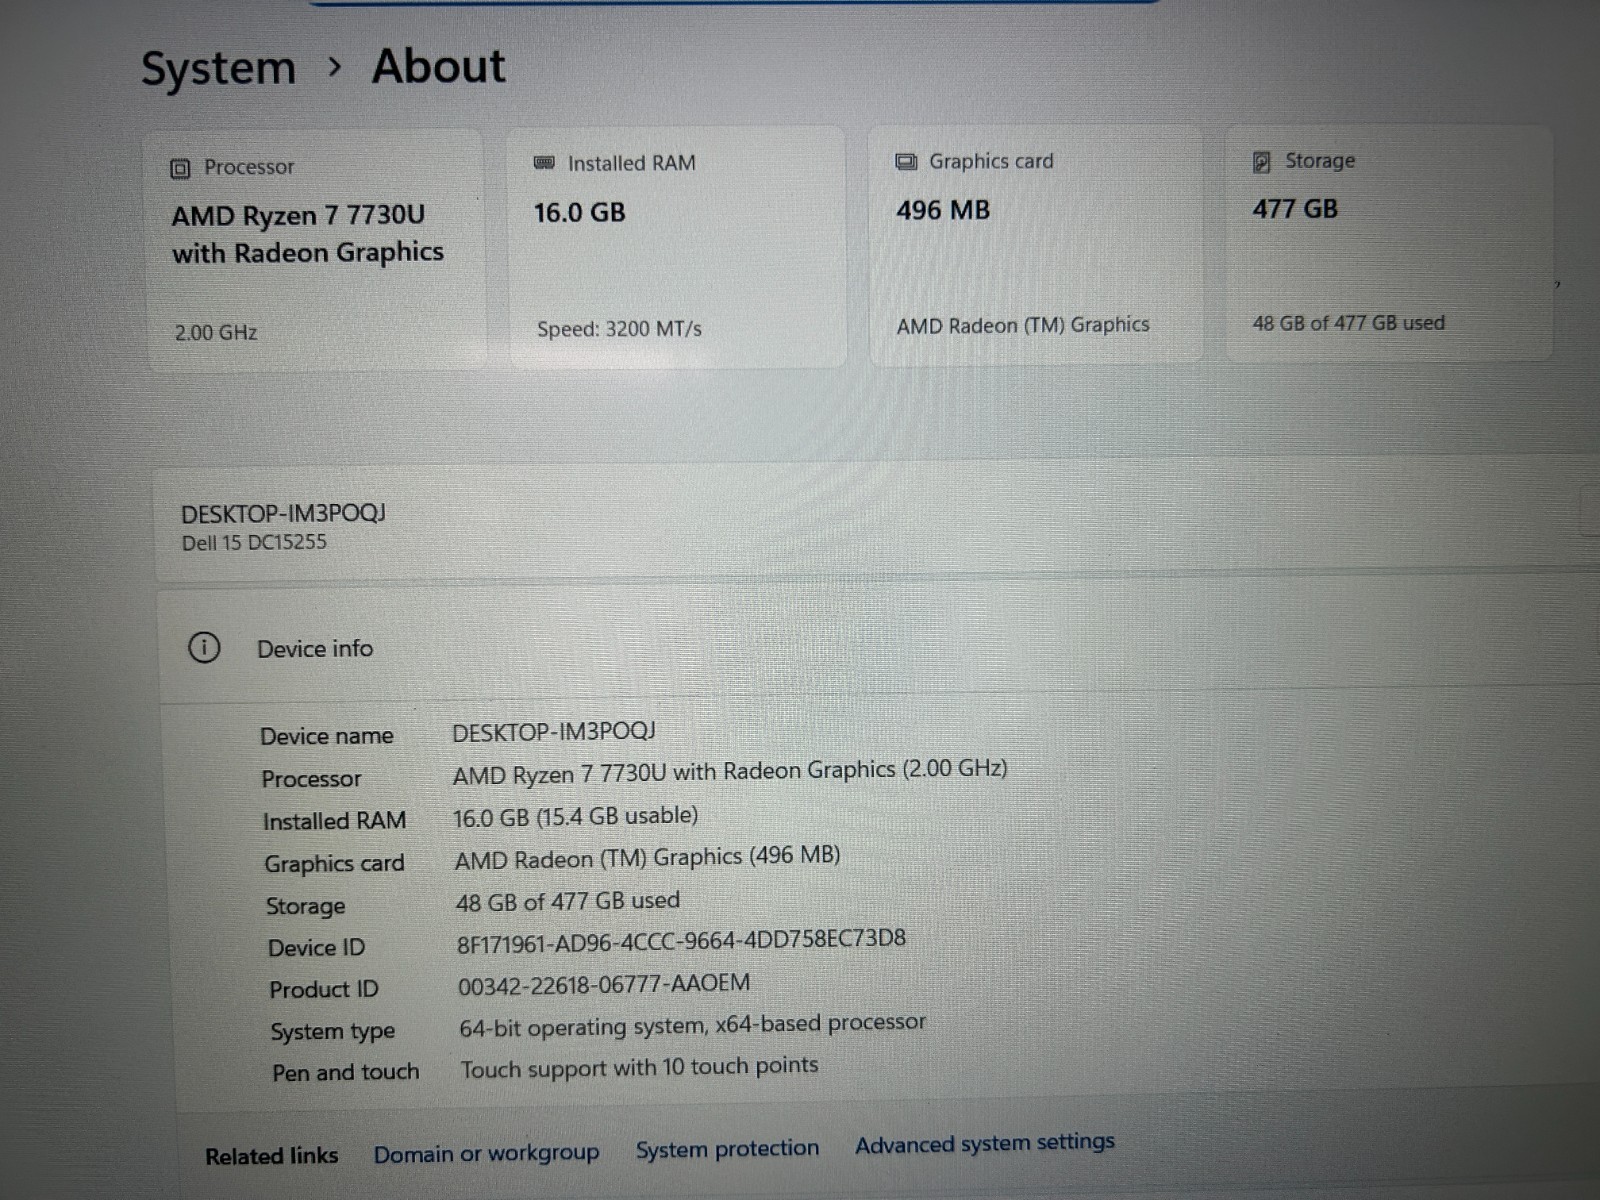Image resolution: width=1600 pixels, height=1200 pixels.
Task: Select the 'Dell 15 DC15255' model text
Action: [x=254, y=543]
